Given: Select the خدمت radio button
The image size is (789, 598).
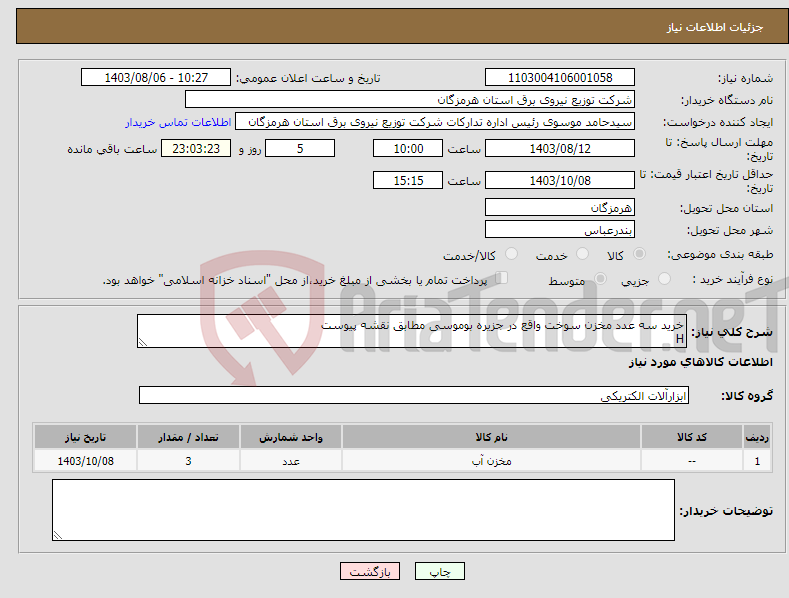Looking at the screenshot, I should tap(582, 254).
